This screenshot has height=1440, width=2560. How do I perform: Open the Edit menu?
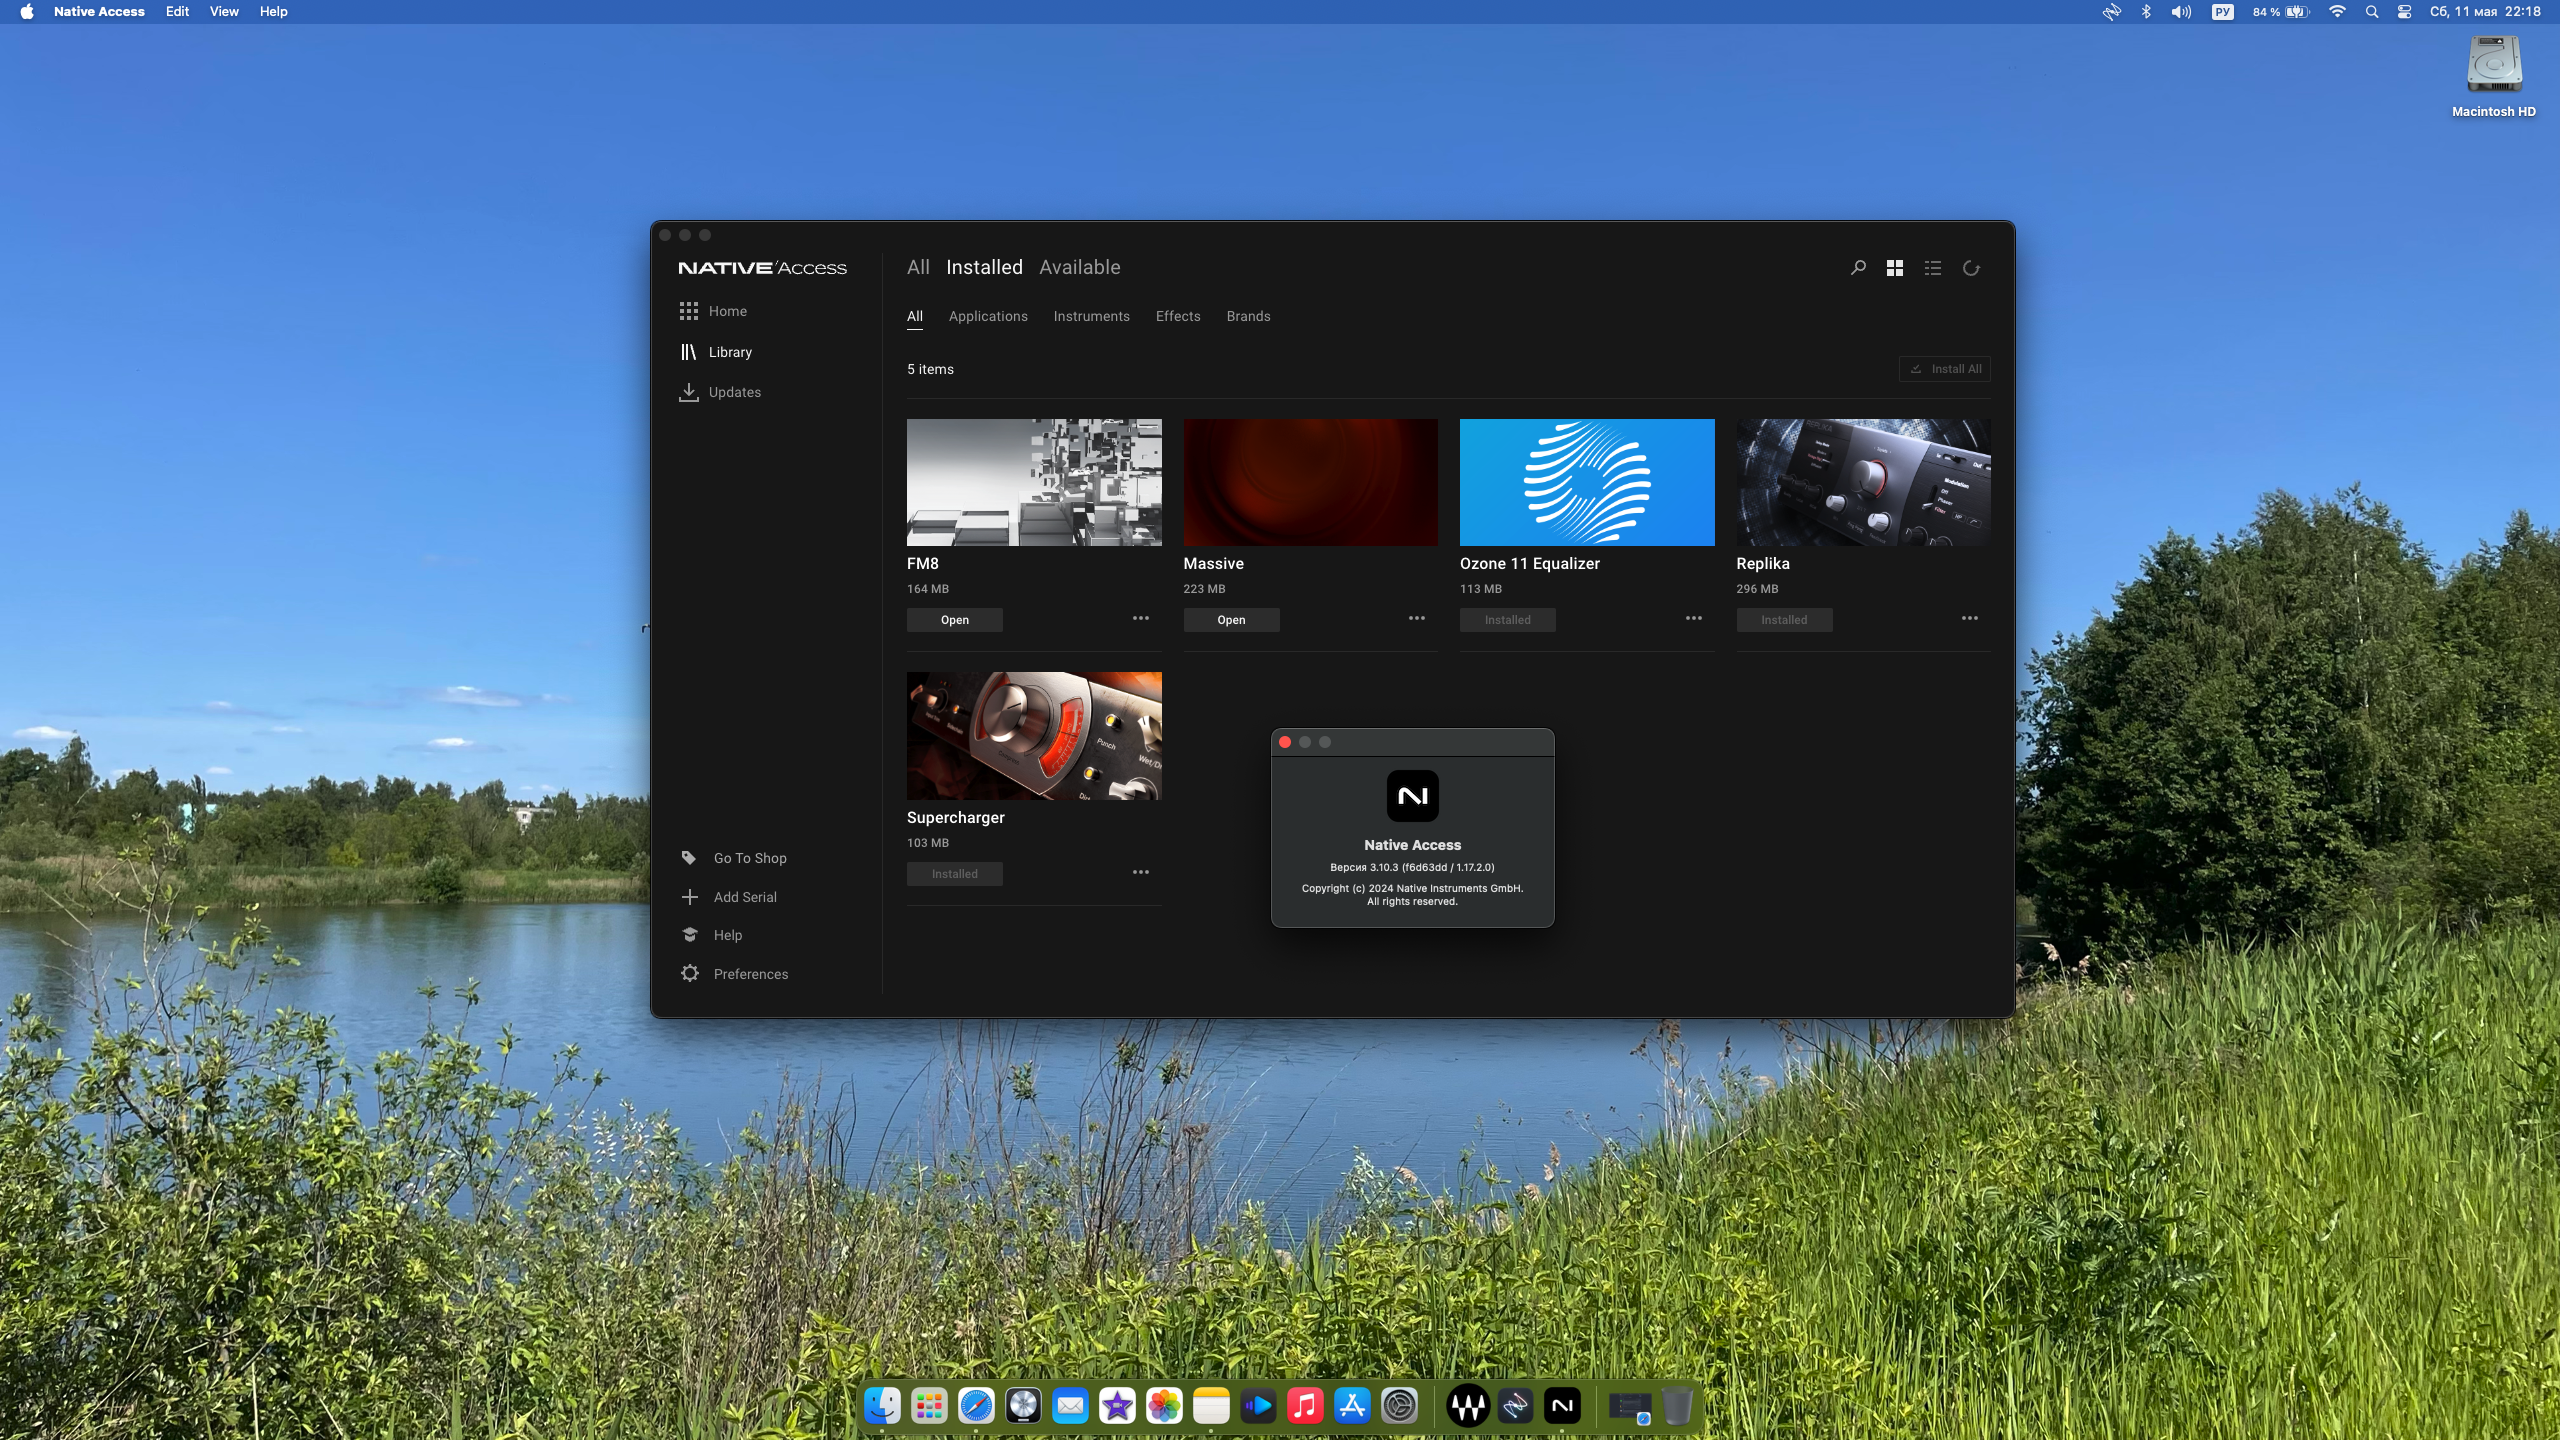tap(177, 12)
